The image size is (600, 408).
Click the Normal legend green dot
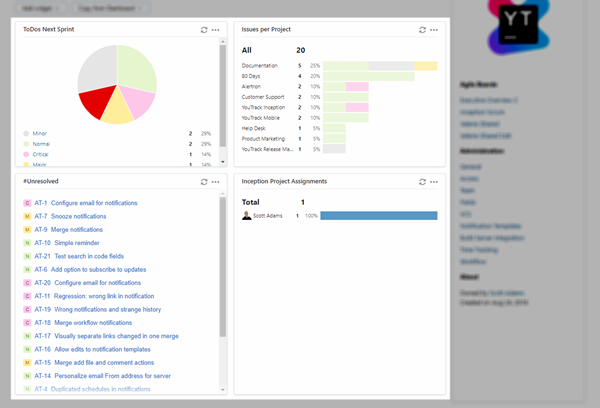[x=26, y=144]
